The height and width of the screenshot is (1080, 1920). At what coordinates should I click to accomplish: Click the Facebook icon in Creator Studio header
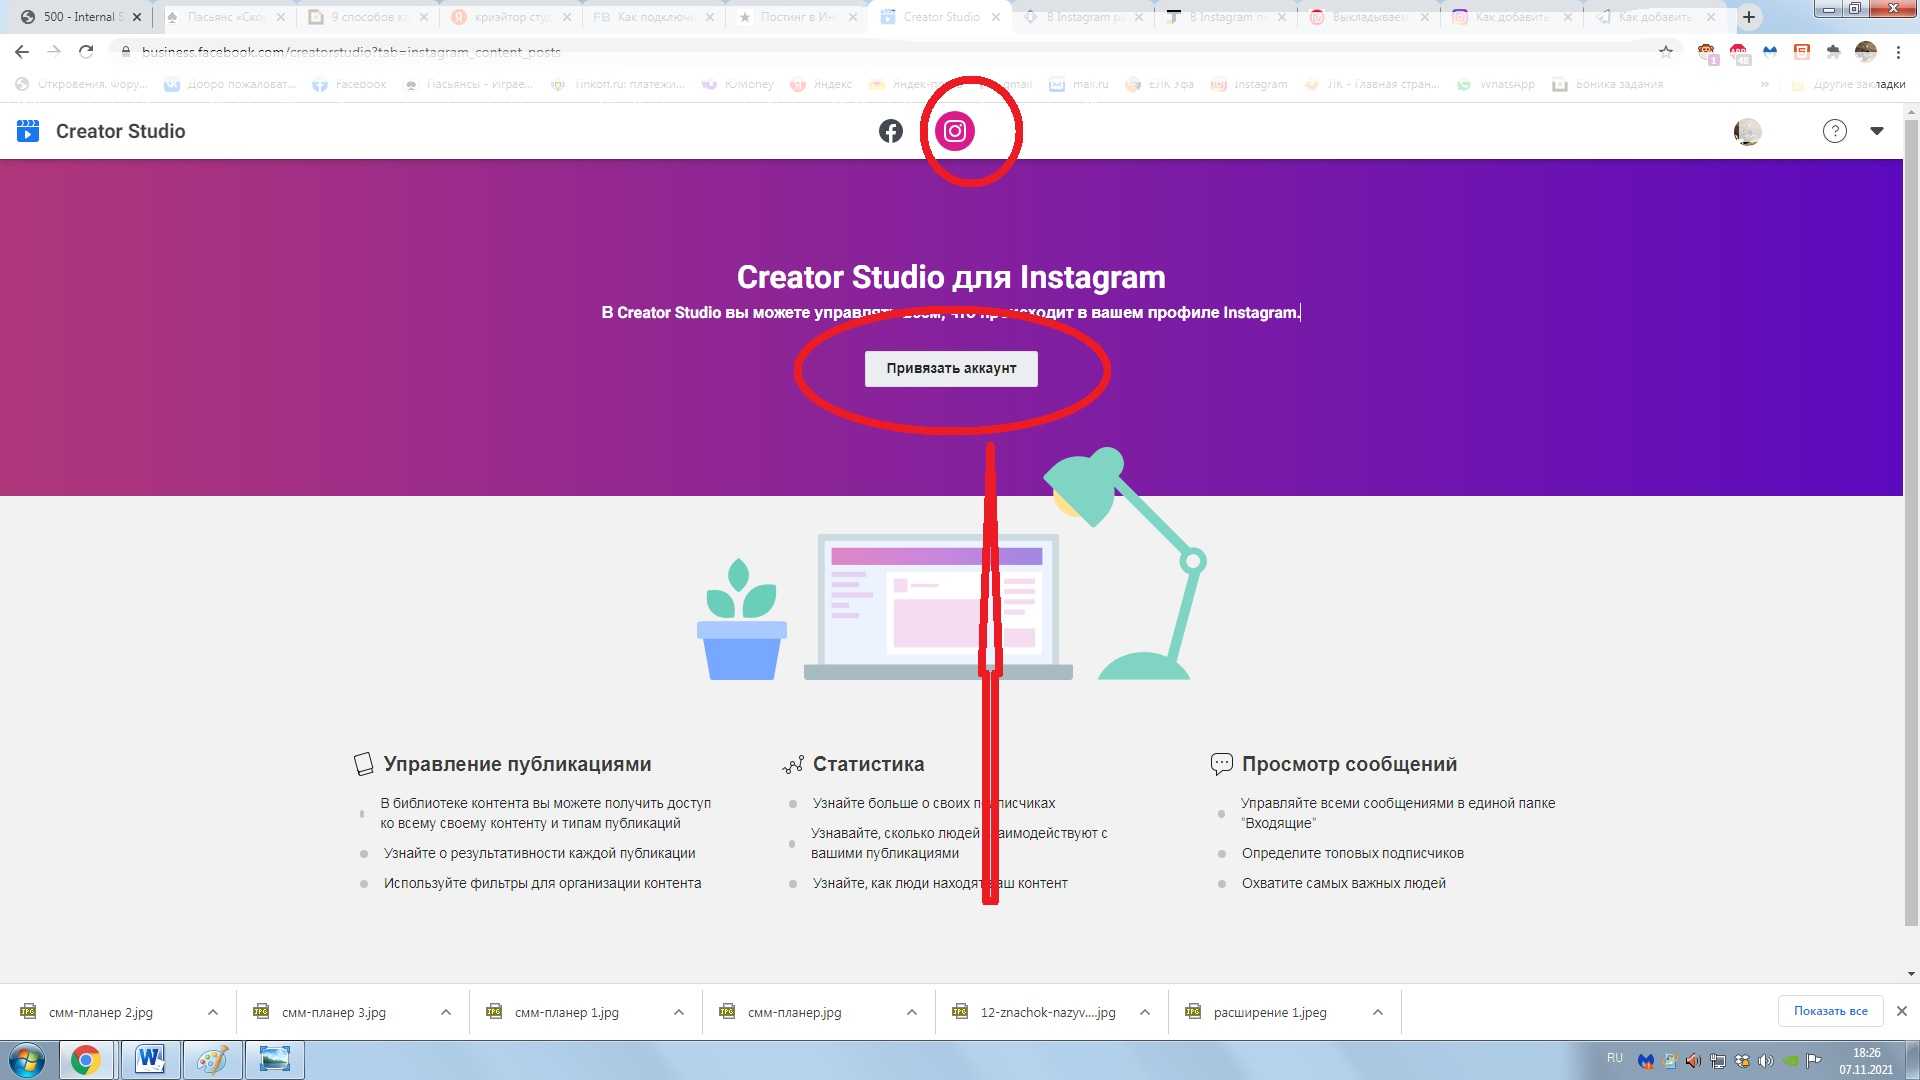click(890, 131)
